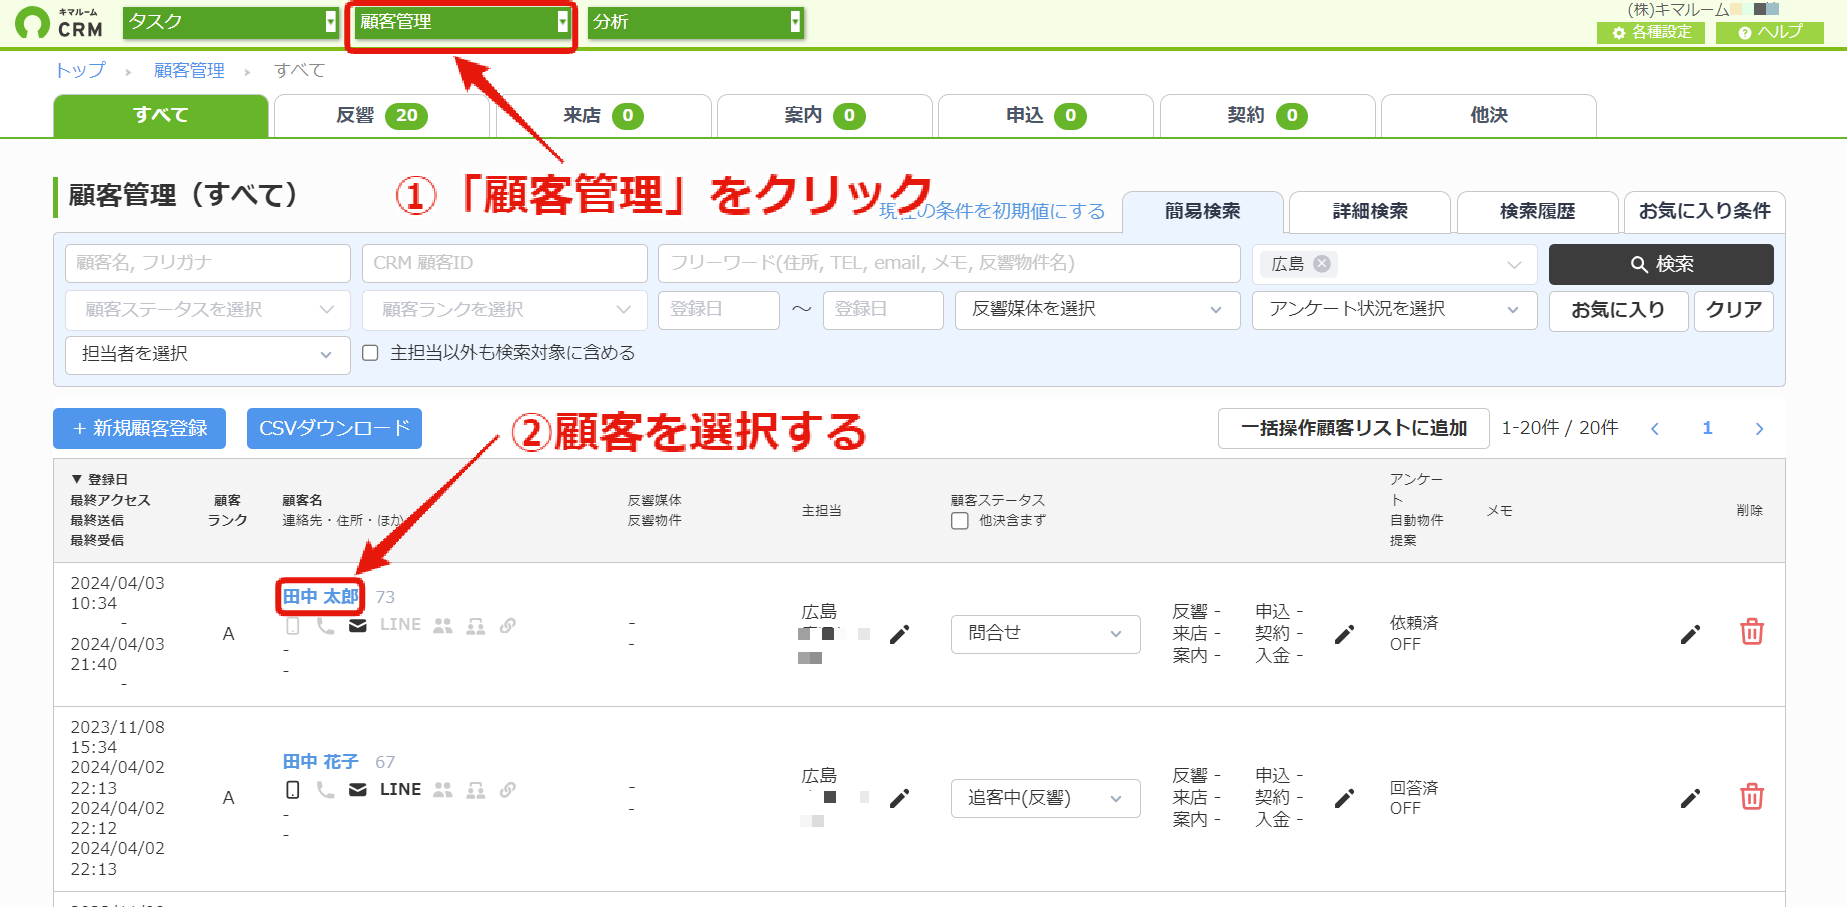The image size is (1847, 907).
Task: Open 追客中(反響) status dropdown for 田中 花子
Action: pos(1045,798)
